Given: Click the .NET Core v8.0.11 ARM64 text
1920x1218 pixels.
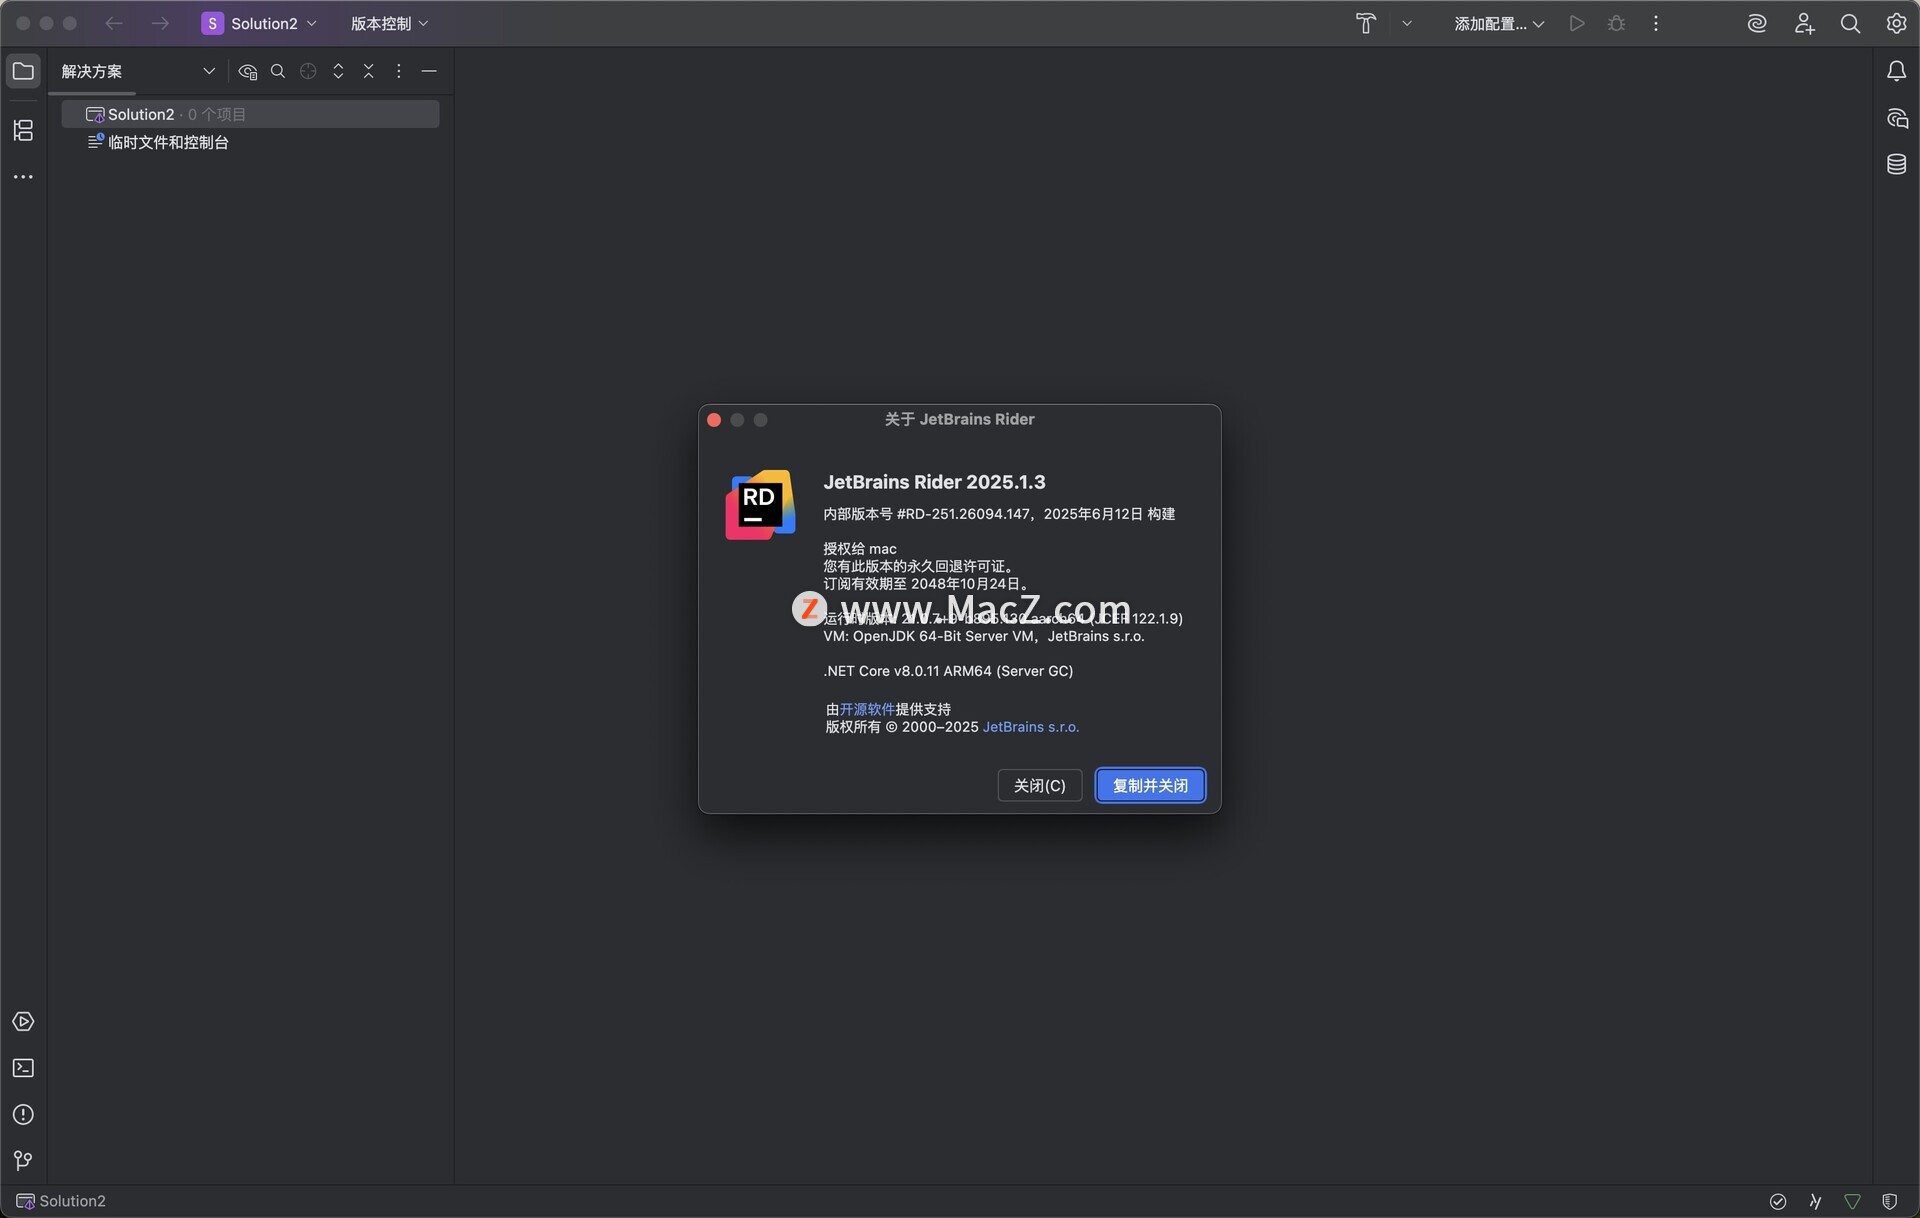Looking at the screenshot, I should (948, 671).
